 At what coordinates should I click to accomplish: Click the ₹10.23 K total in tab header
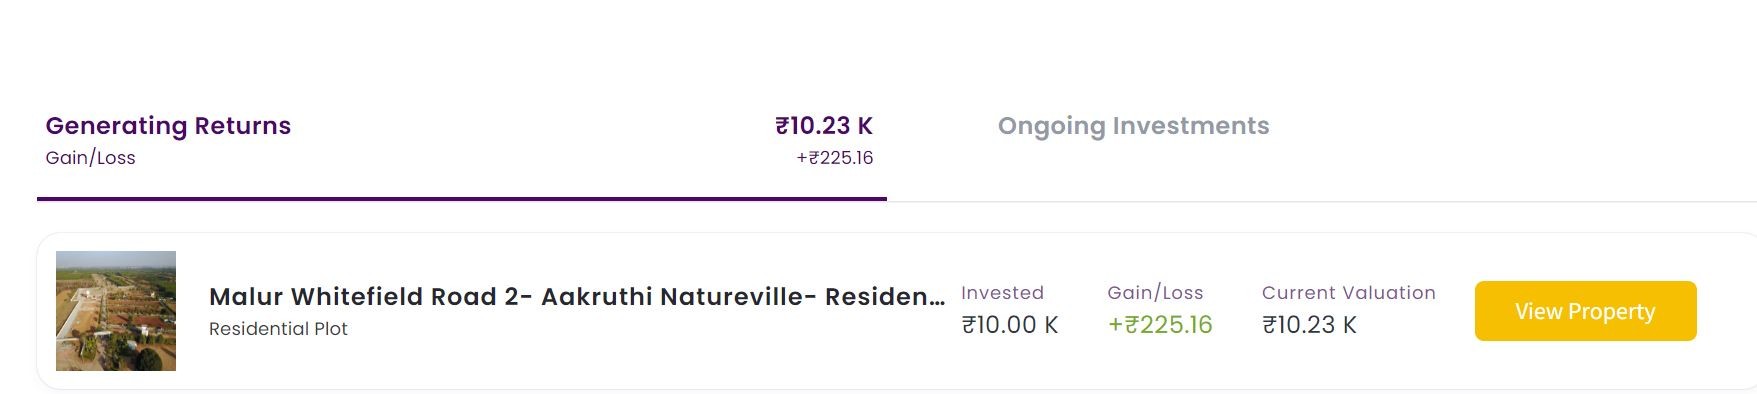(x=824, y=126)
